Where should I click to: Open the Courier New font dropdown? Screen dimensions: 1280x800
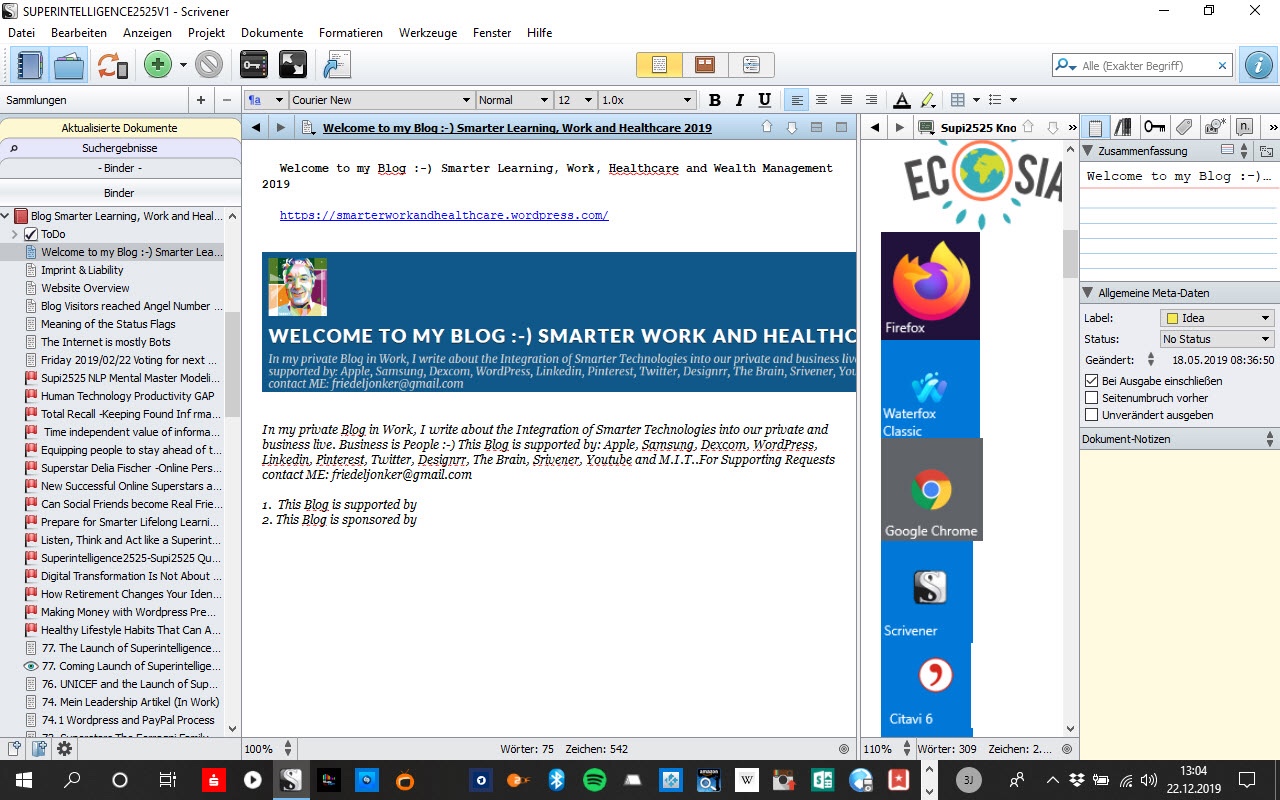point(466,100)
